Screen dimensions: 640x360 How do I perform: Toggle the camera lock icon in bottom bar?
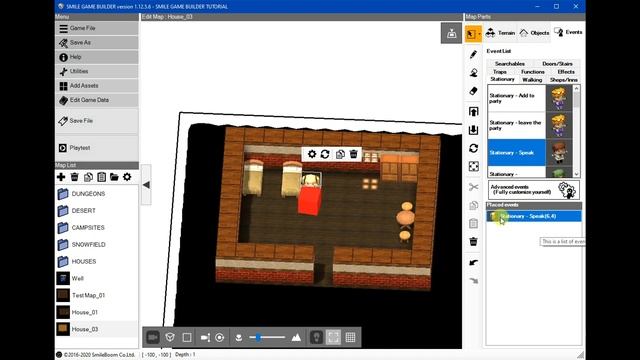click(205, 337)
